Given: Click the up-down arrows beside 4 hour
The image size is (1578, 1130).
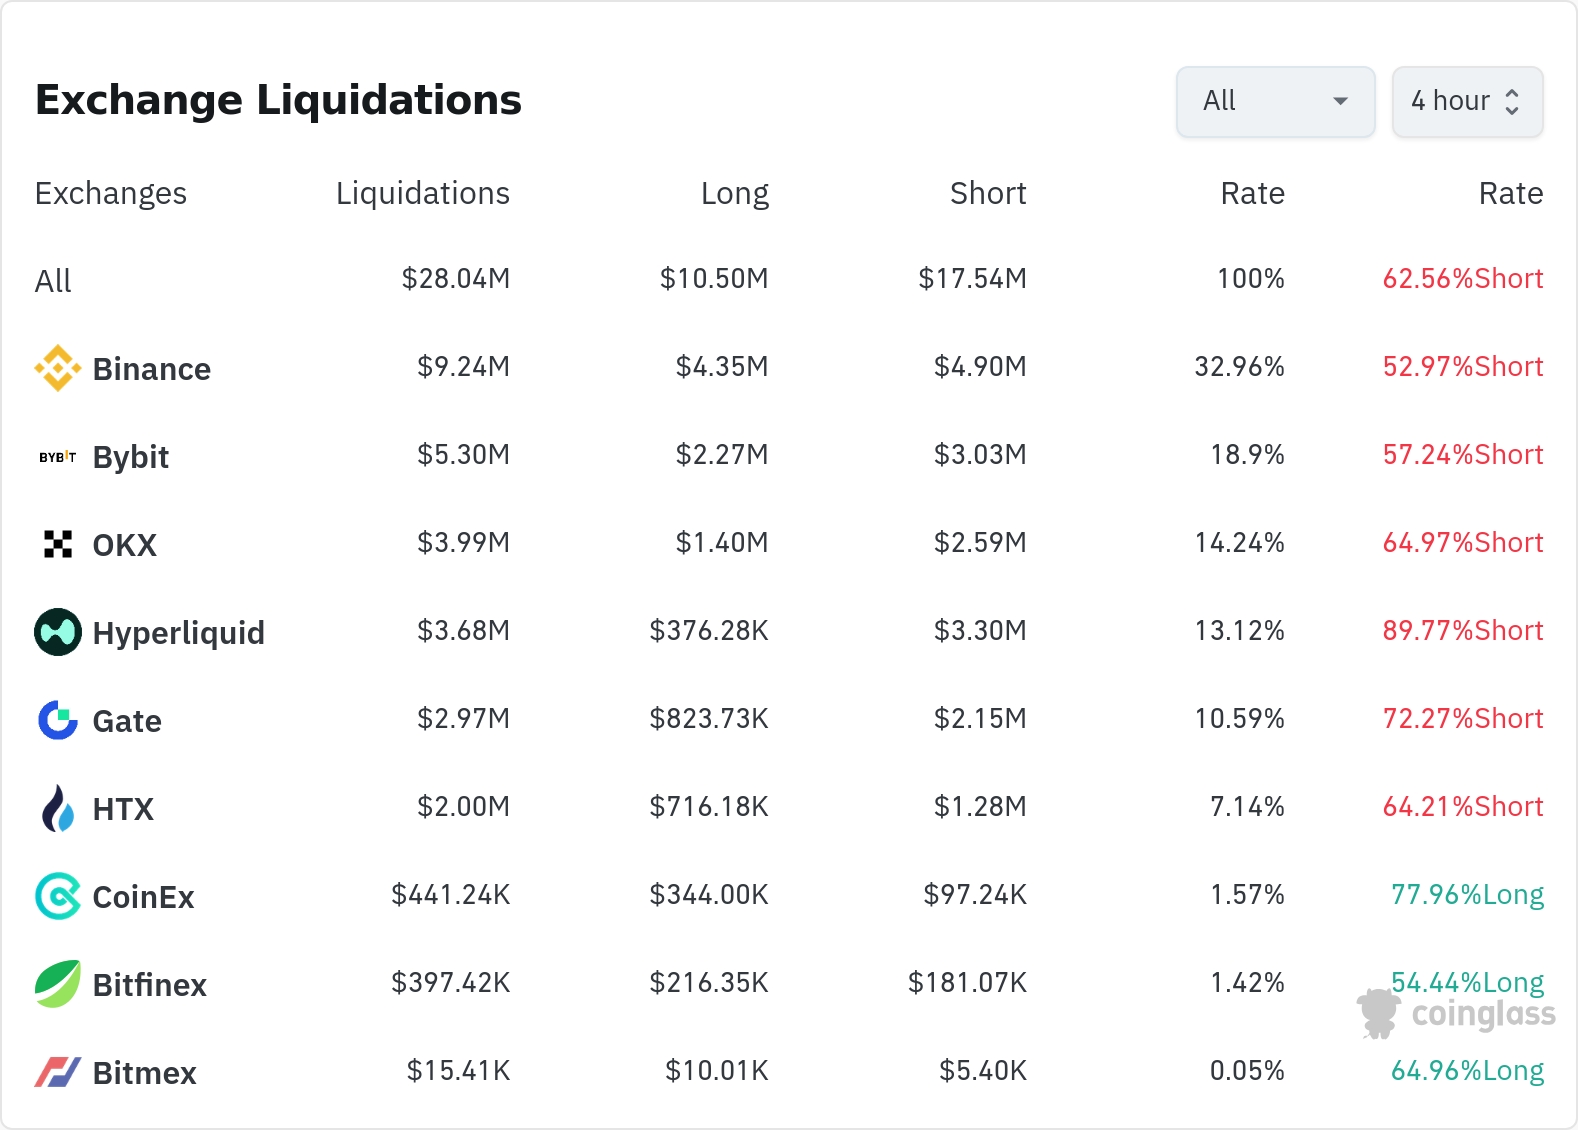Looking at the screenshot, I should coord(1512,102).
